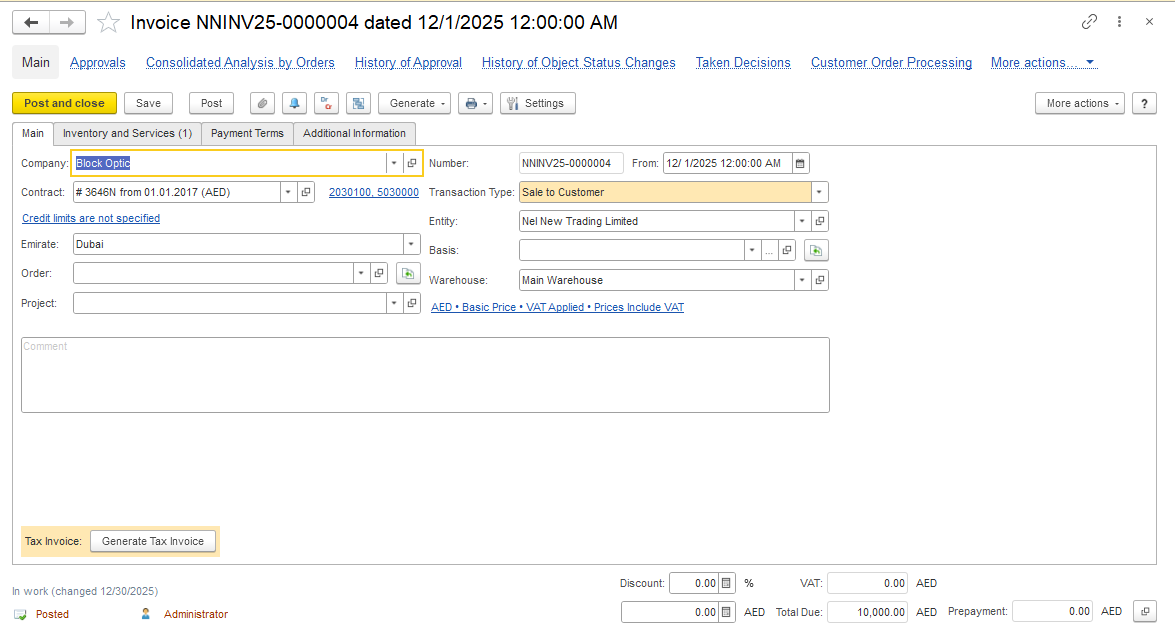Screen dimensions: 1175x634
Task: Click ellipsis select button in Basis field
Action: [x=770, y=250]
